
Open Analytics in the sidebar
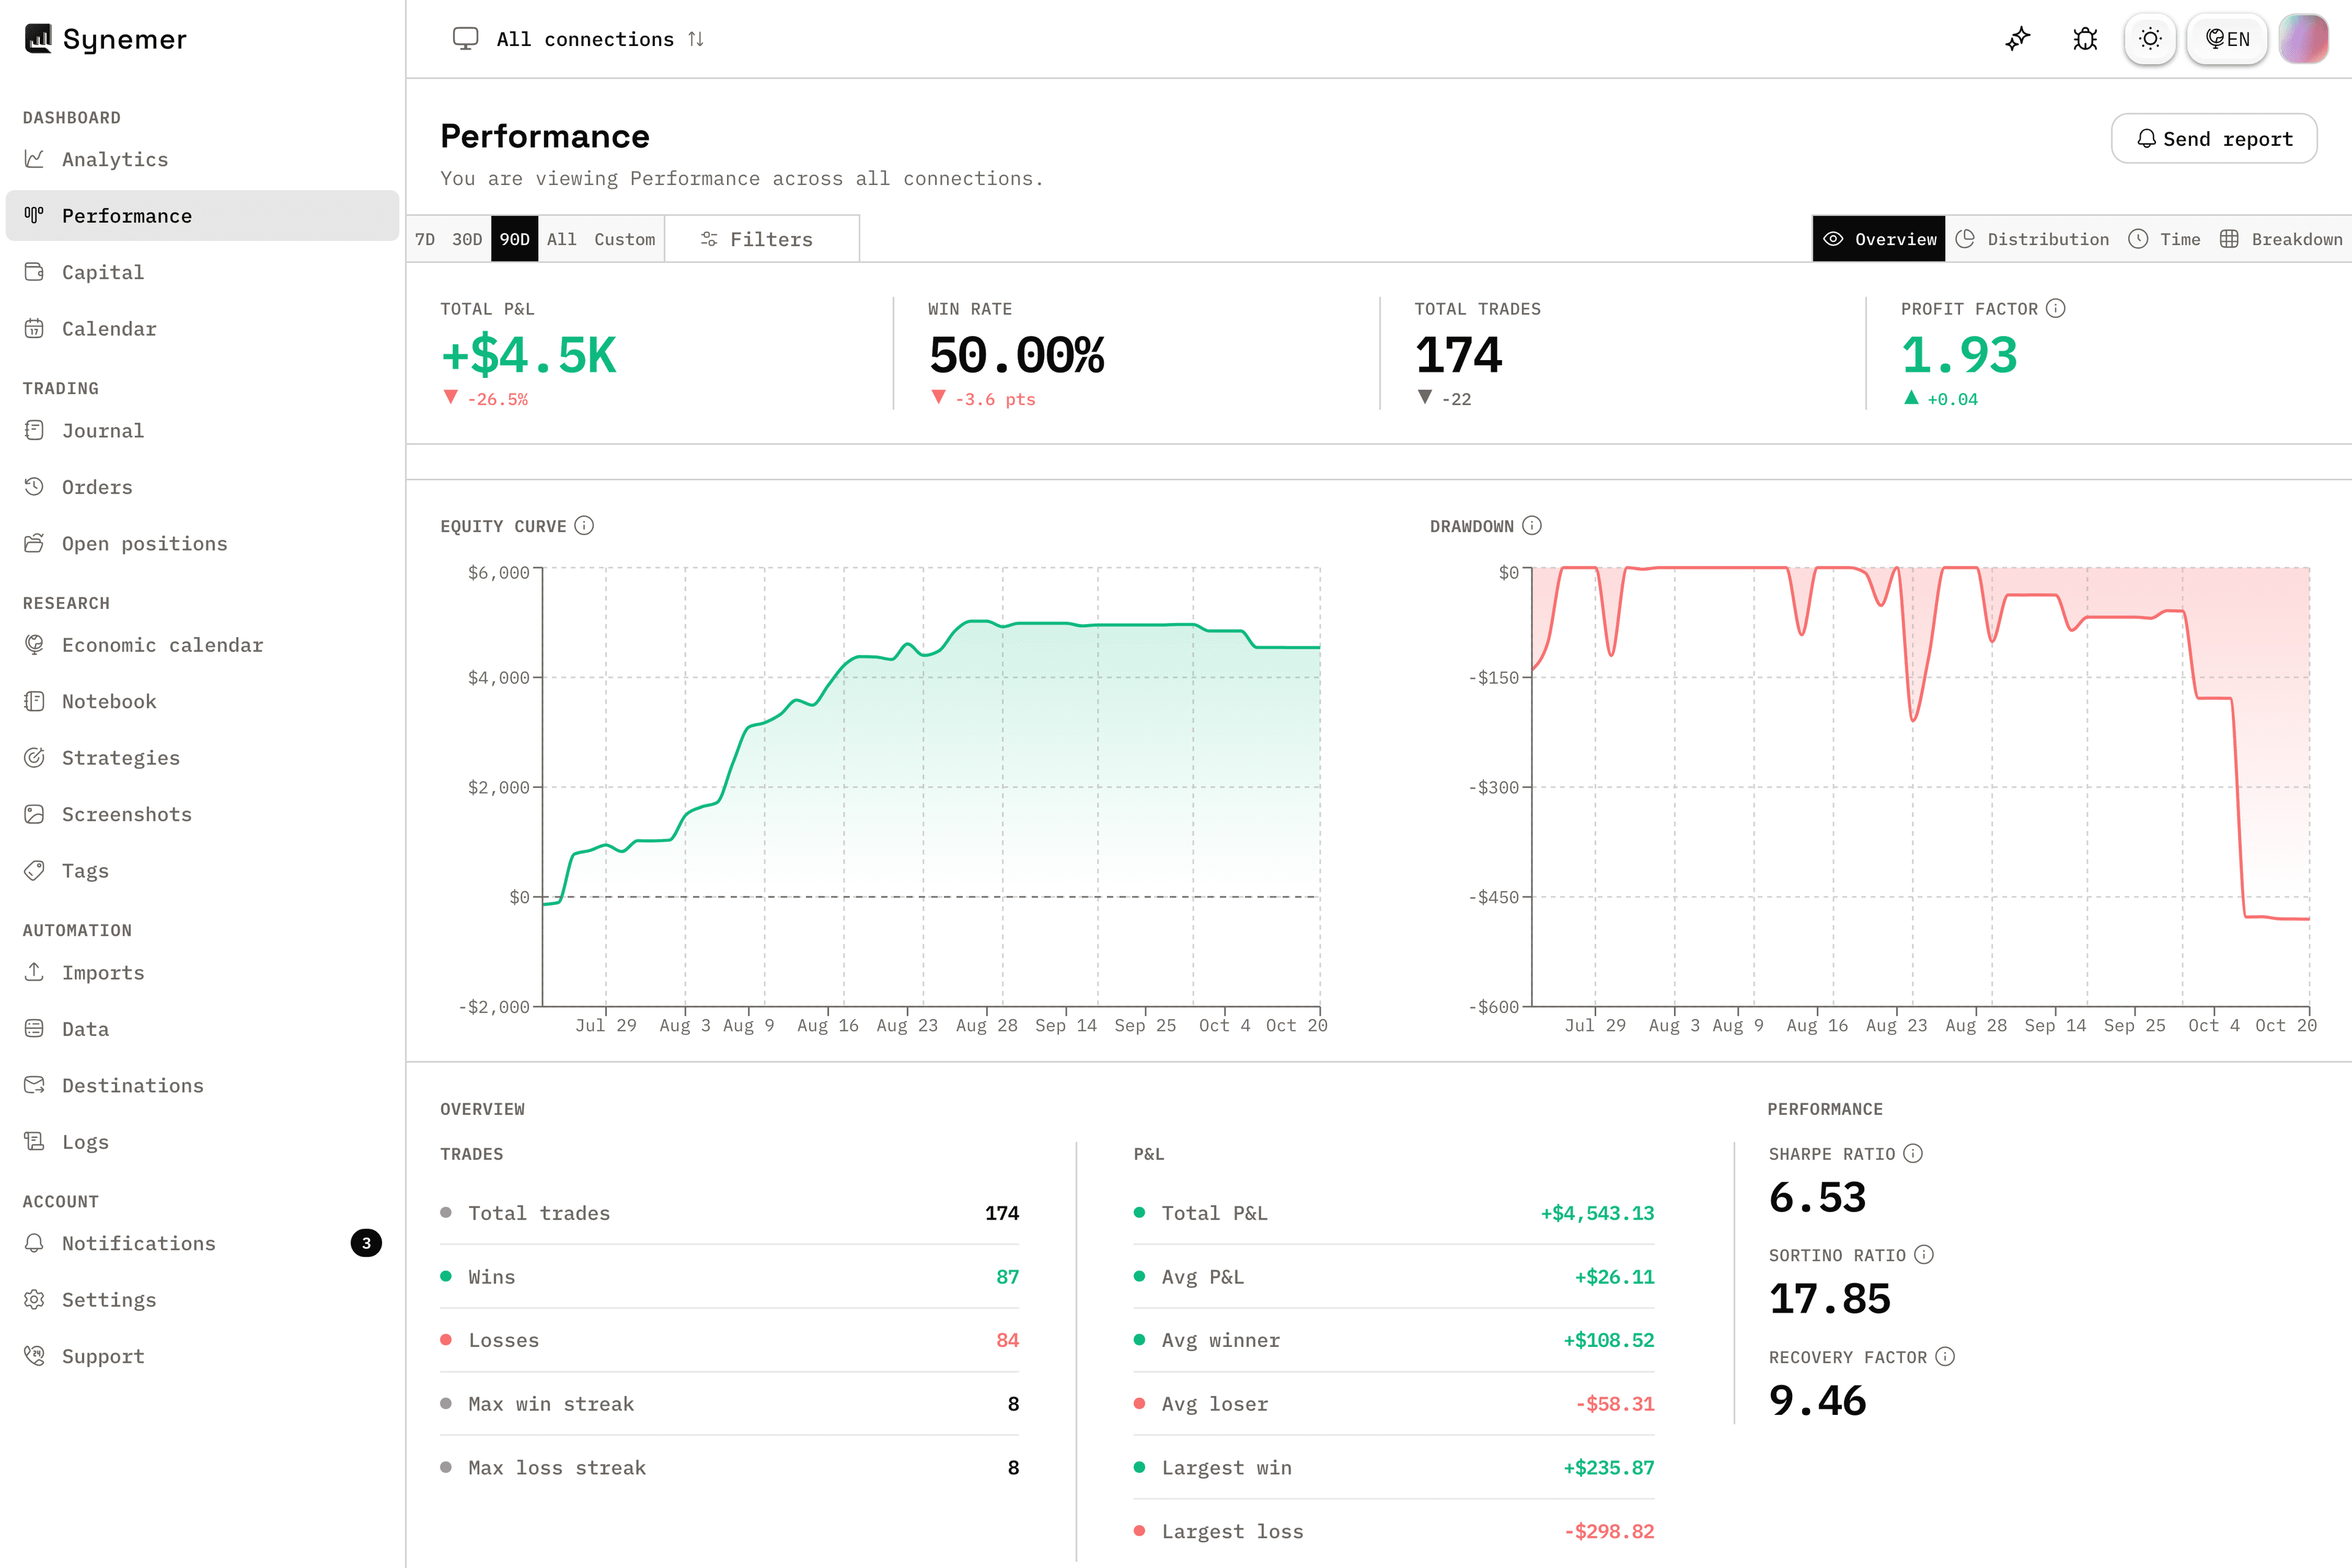tap(202, 159)
